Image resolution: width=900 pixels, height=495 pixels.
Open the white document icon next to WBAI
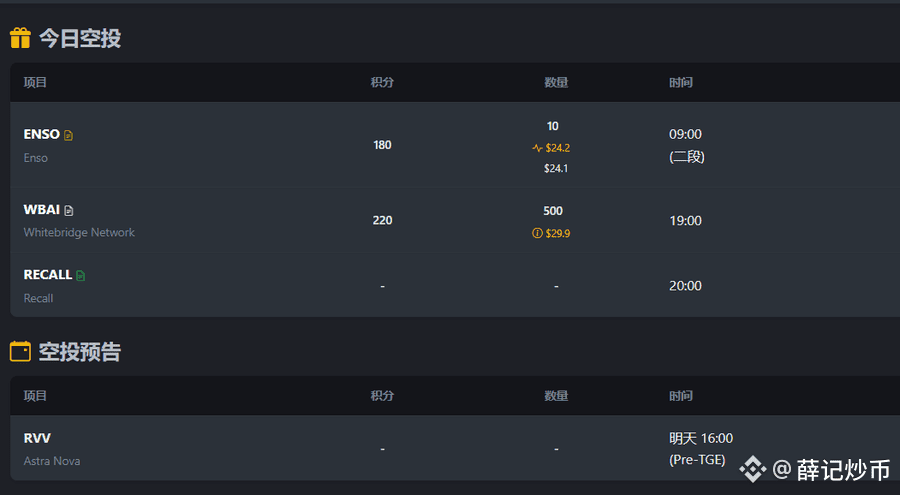(69, 211)
